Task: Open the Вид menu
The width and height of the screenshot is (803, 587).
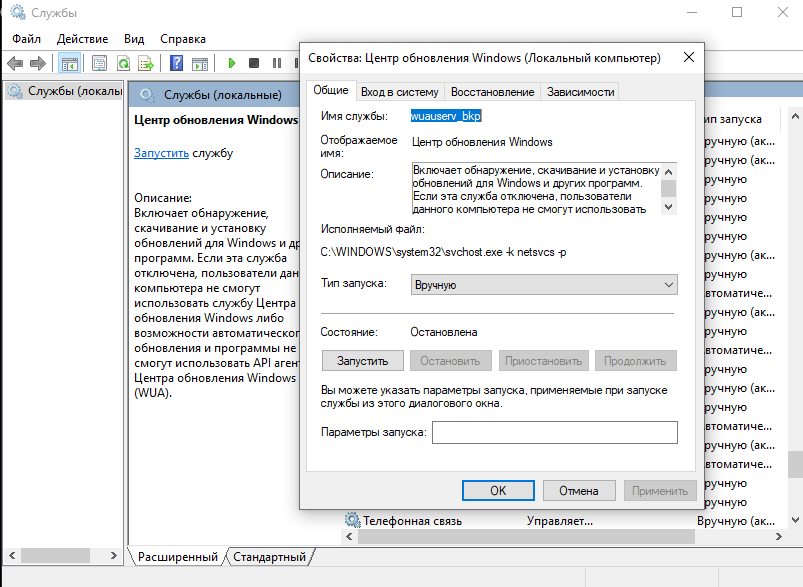Action: point(134,39)
